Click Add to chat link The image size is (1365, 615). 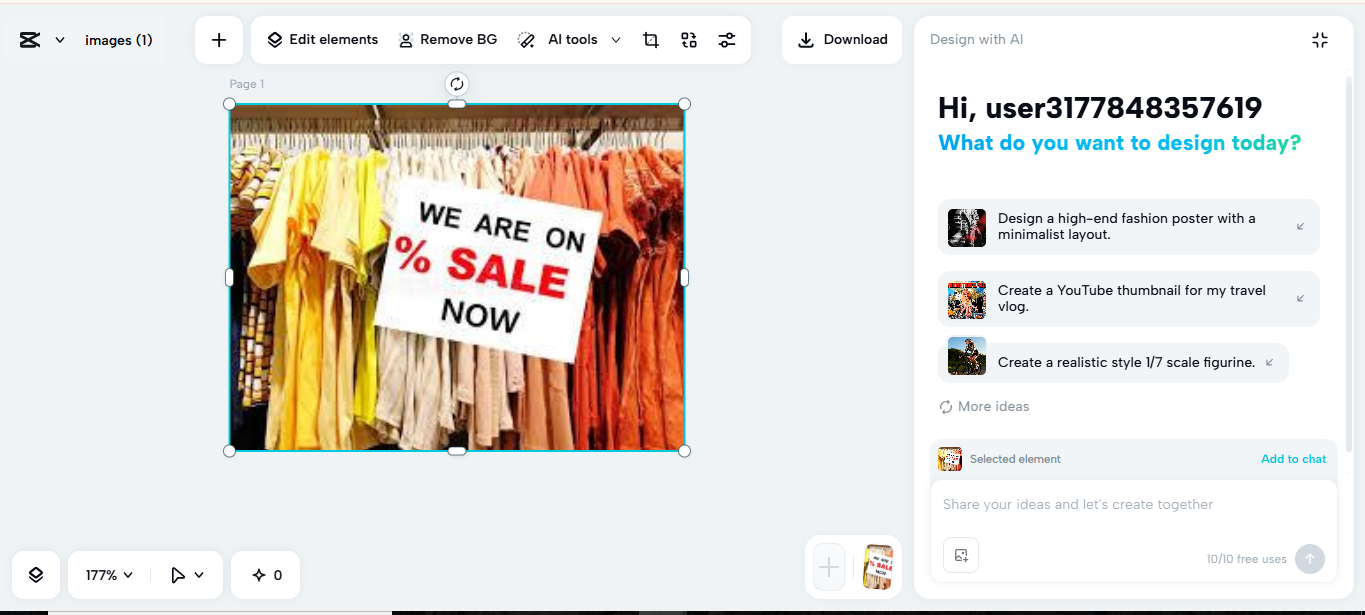(x=1293, y=459)
